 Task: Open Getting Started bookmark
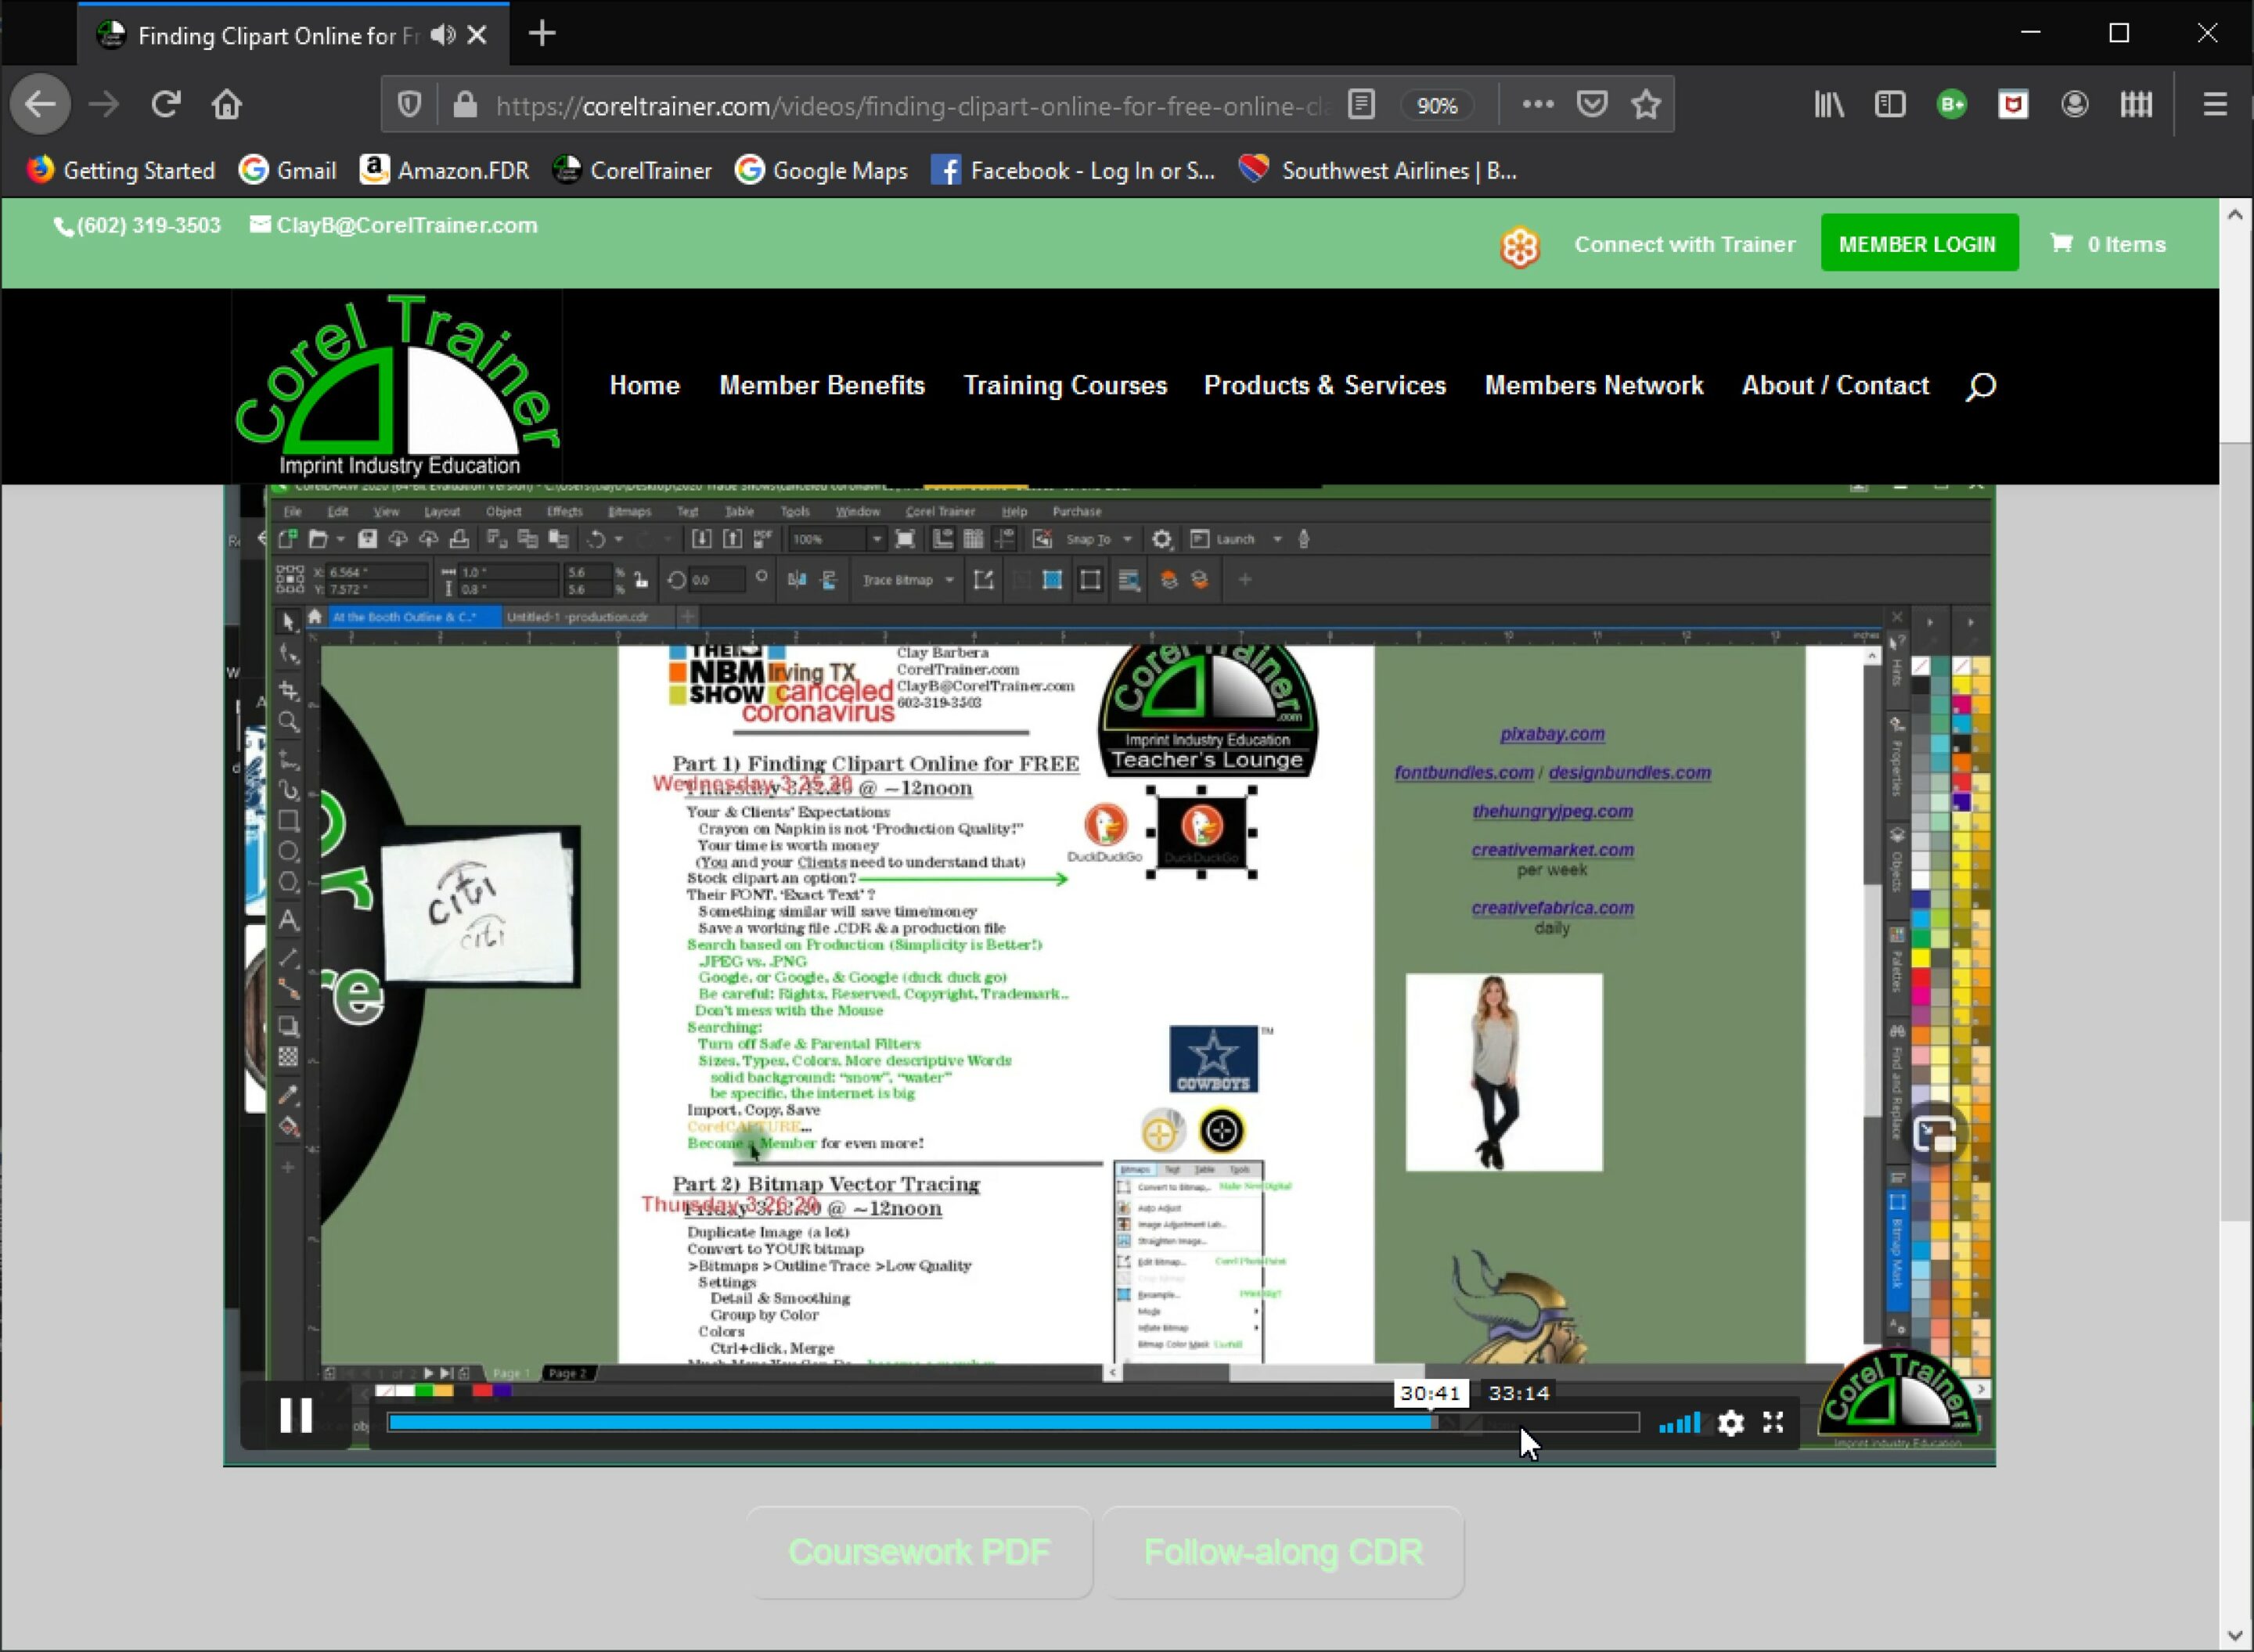[x=121, y=171]
